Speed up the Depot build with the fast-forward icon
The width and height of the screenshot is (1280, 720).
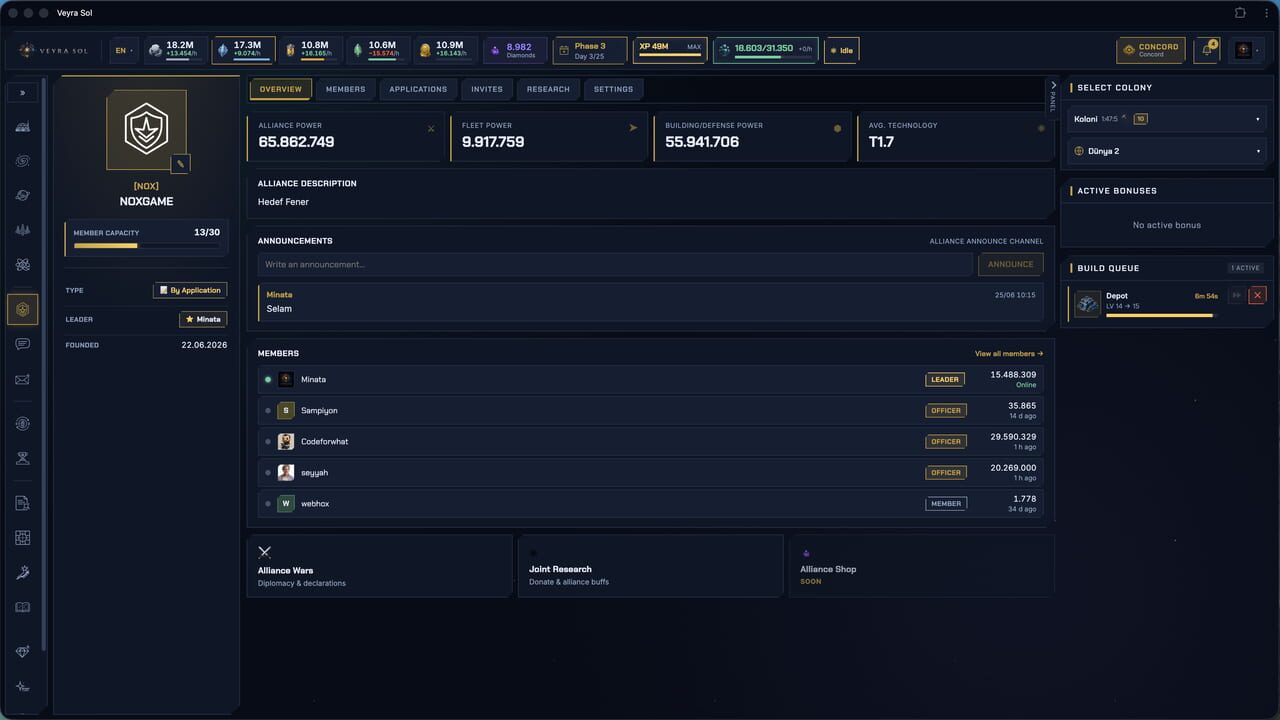(x=1237, y=295)
